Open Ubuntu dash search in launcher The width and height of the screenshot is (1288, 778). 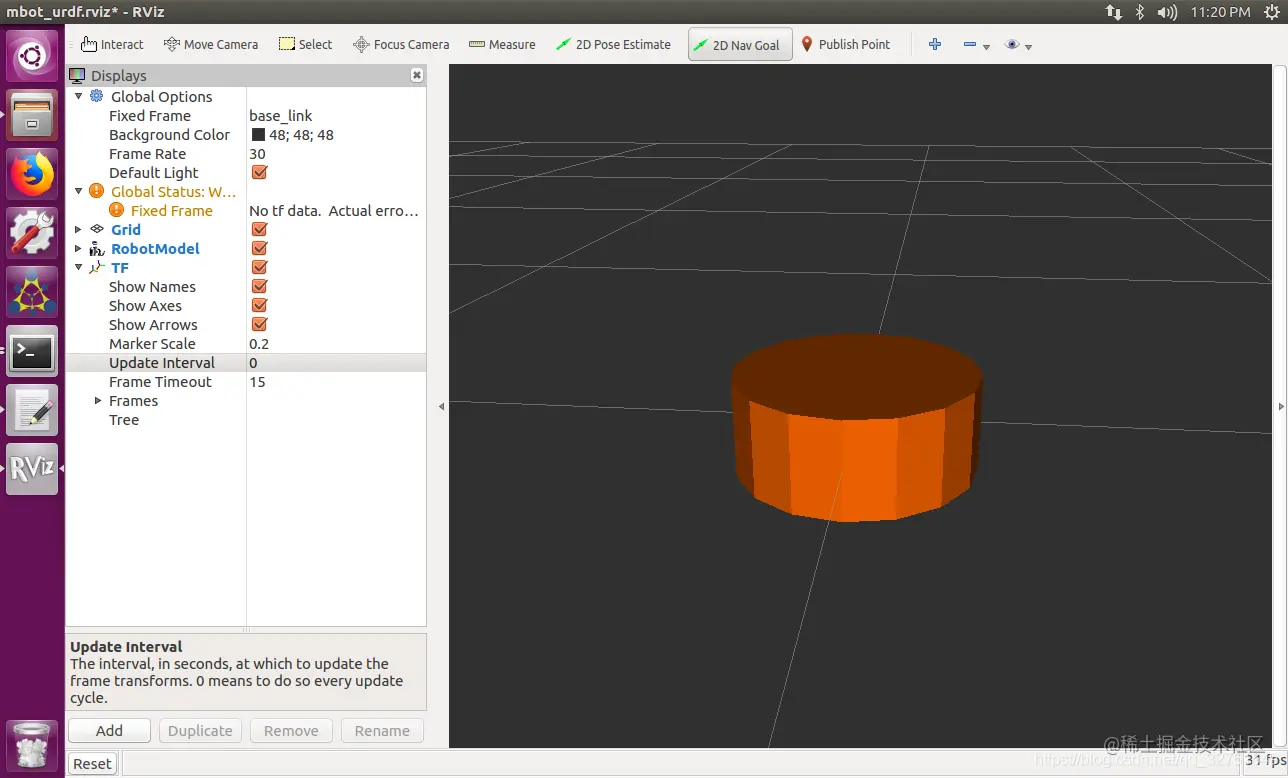tap(33, 56)
